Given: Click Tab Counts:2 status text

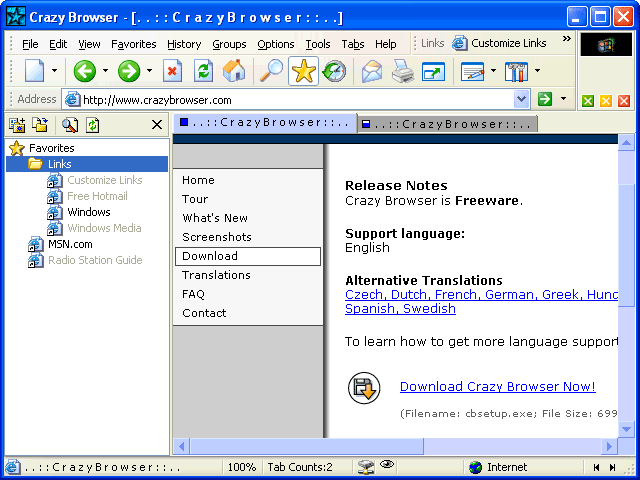Looking at the screenshot, I should (x=300, y=467).
